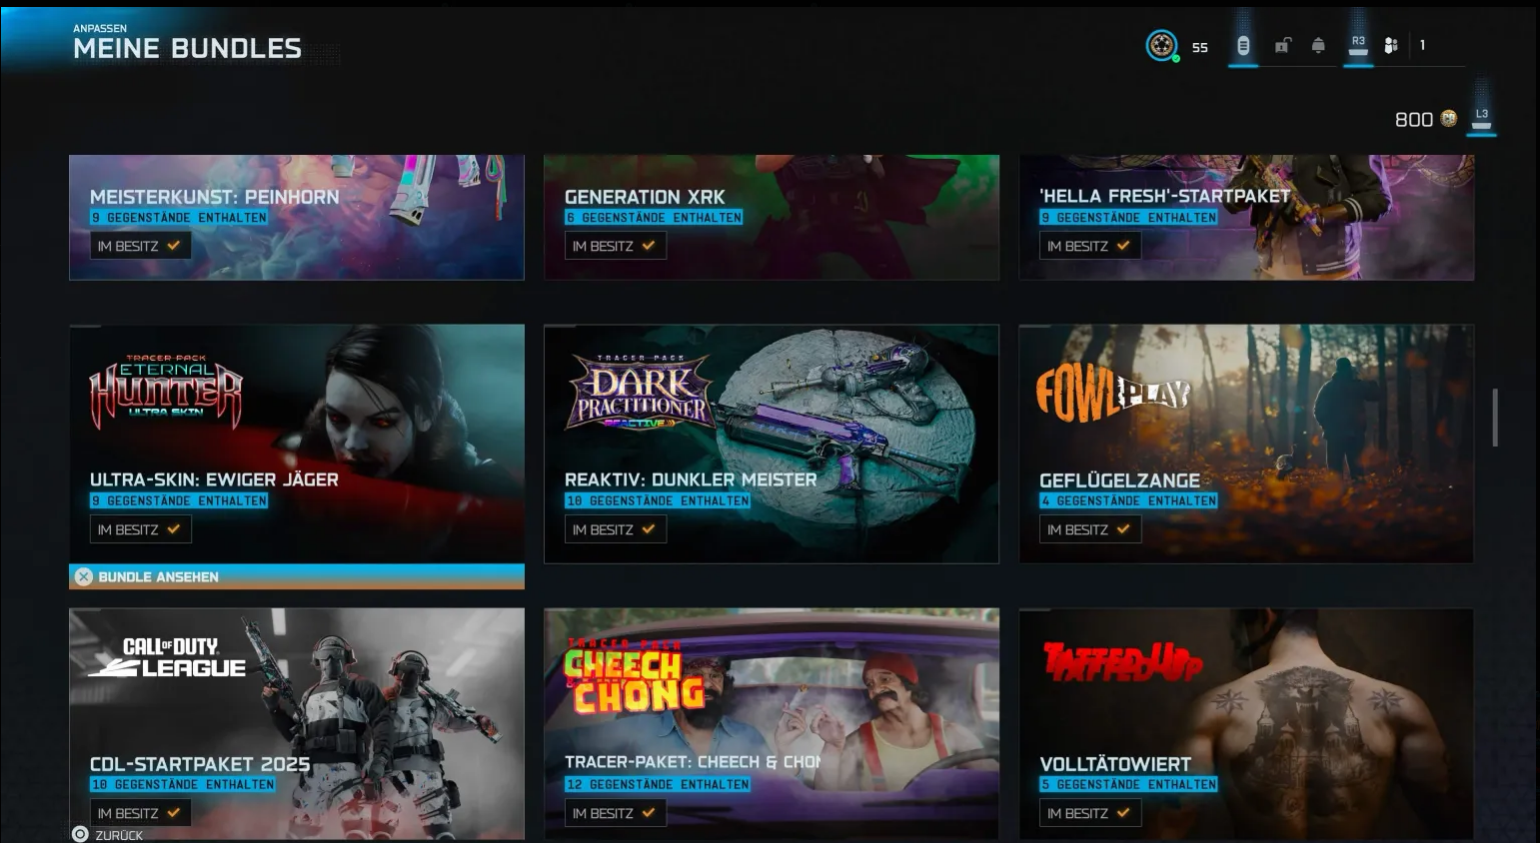Select the 'TRACER-PAKET: CHEECH & CHO' title

(692, 762)
